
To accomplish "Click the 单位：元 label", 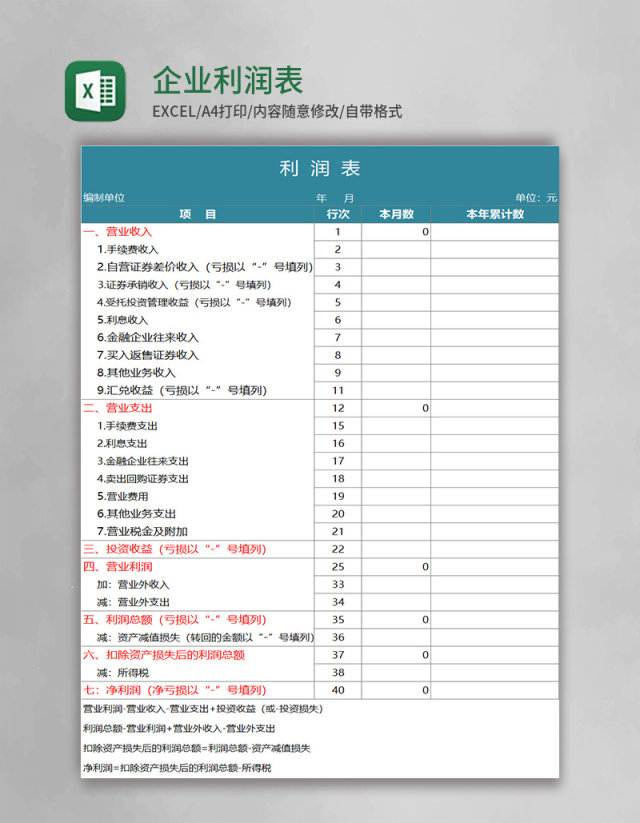I will tap(536, 198).
